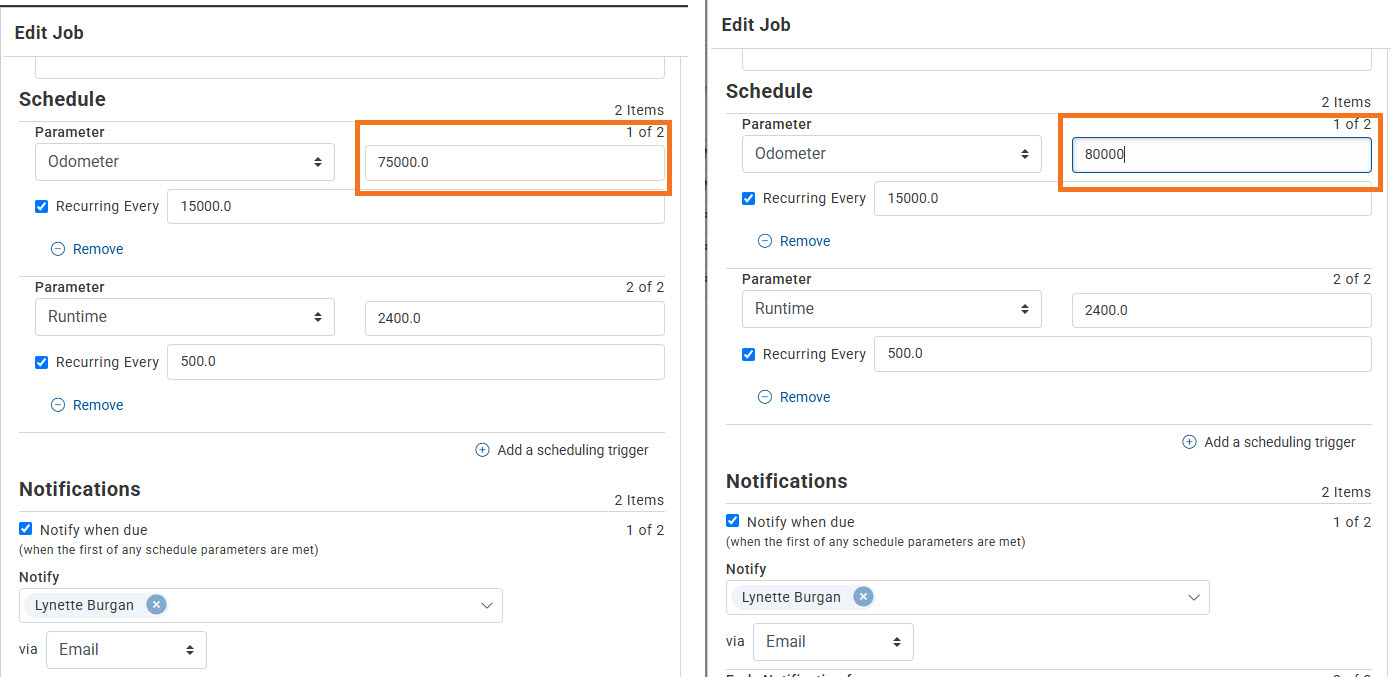The width and height of the screenshot is (1391, 677).
Task: Open right Runtime parameter dropdown
Action: 892,309
